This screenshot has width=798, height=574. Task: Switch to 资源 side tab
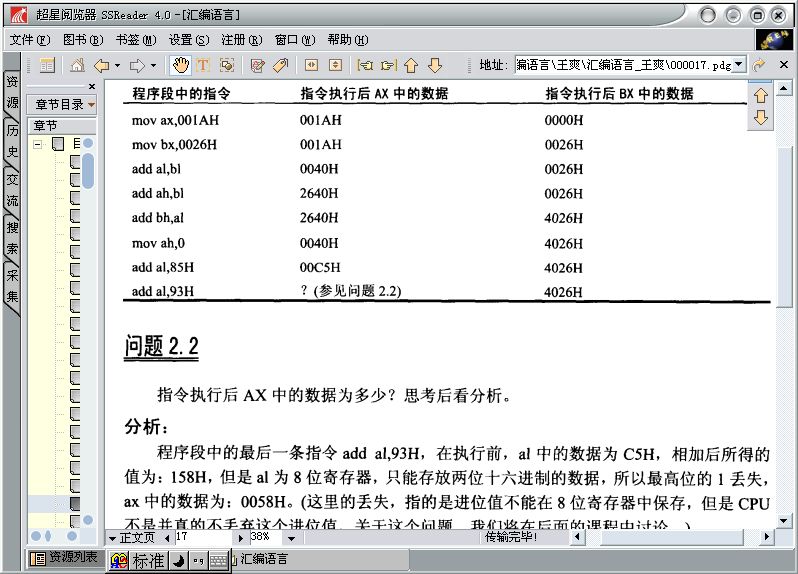[12, 93]
